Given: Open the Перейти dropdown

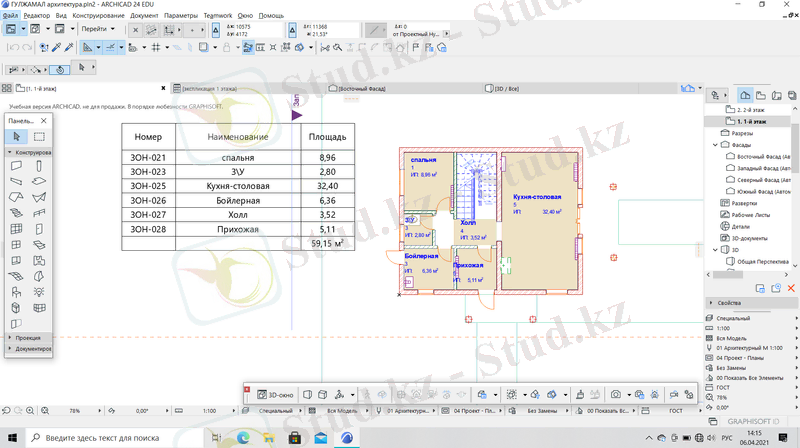Looking at the screenshot, I should [96, 30].
